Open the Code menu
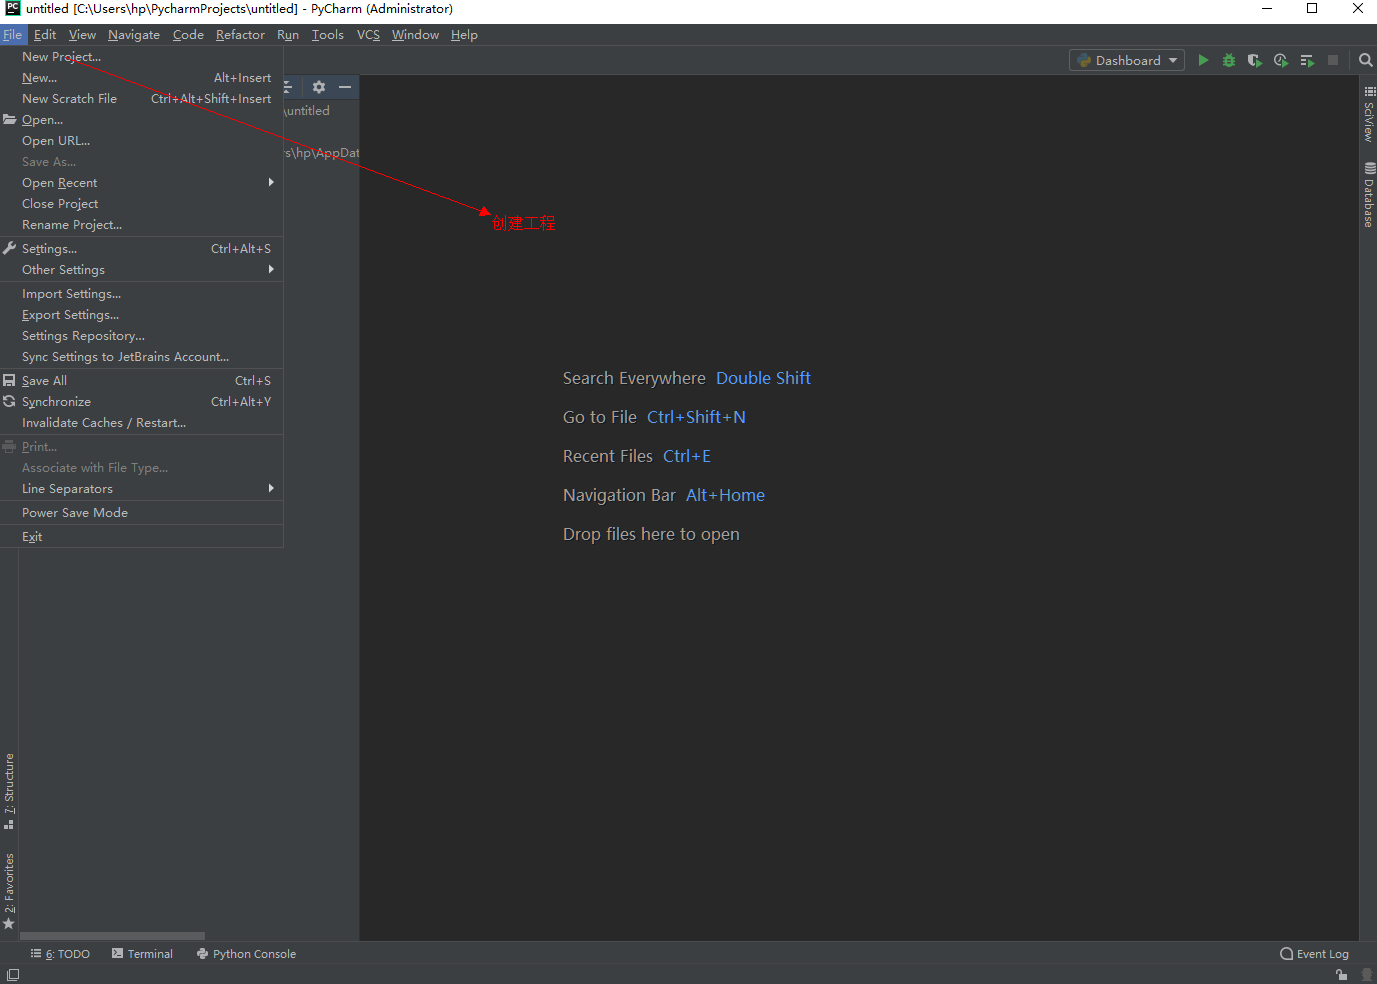The width and height of the screenshot is (1377, 984). point(188,35)
